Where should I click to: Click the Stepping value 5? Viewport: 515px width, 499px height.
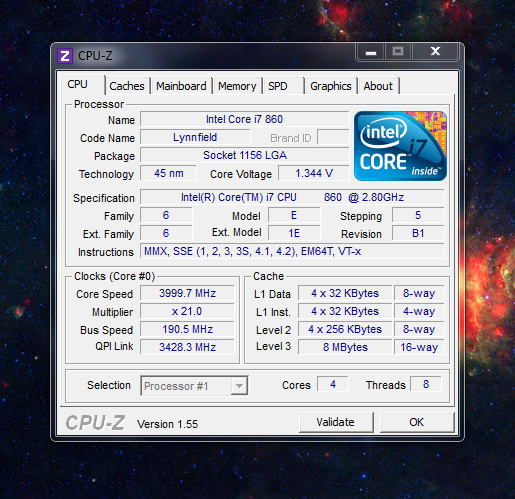click(x=418, y=215)
